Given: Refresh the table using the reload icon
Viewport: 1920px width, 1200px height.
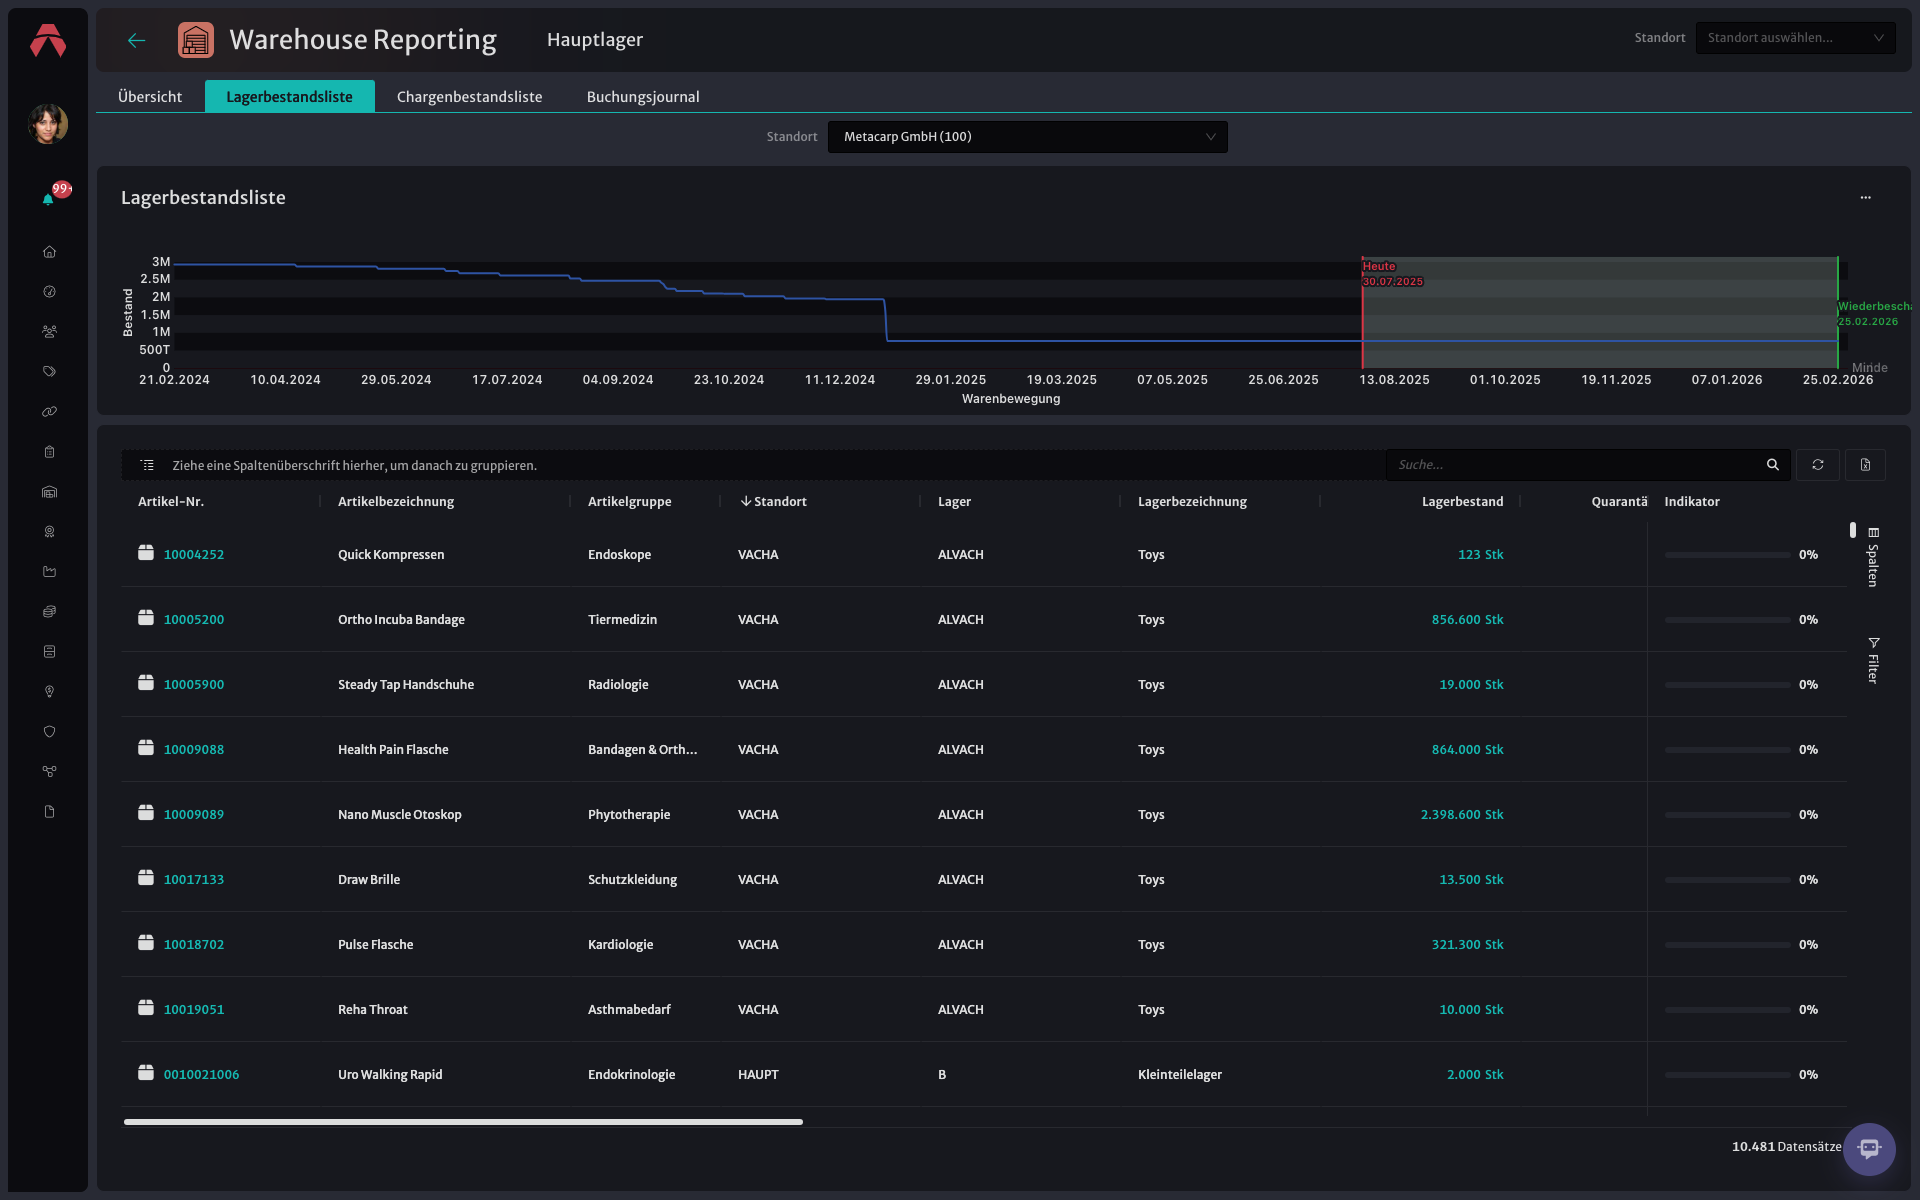Looking at the screenshot, I should (x=1817, y=465).
